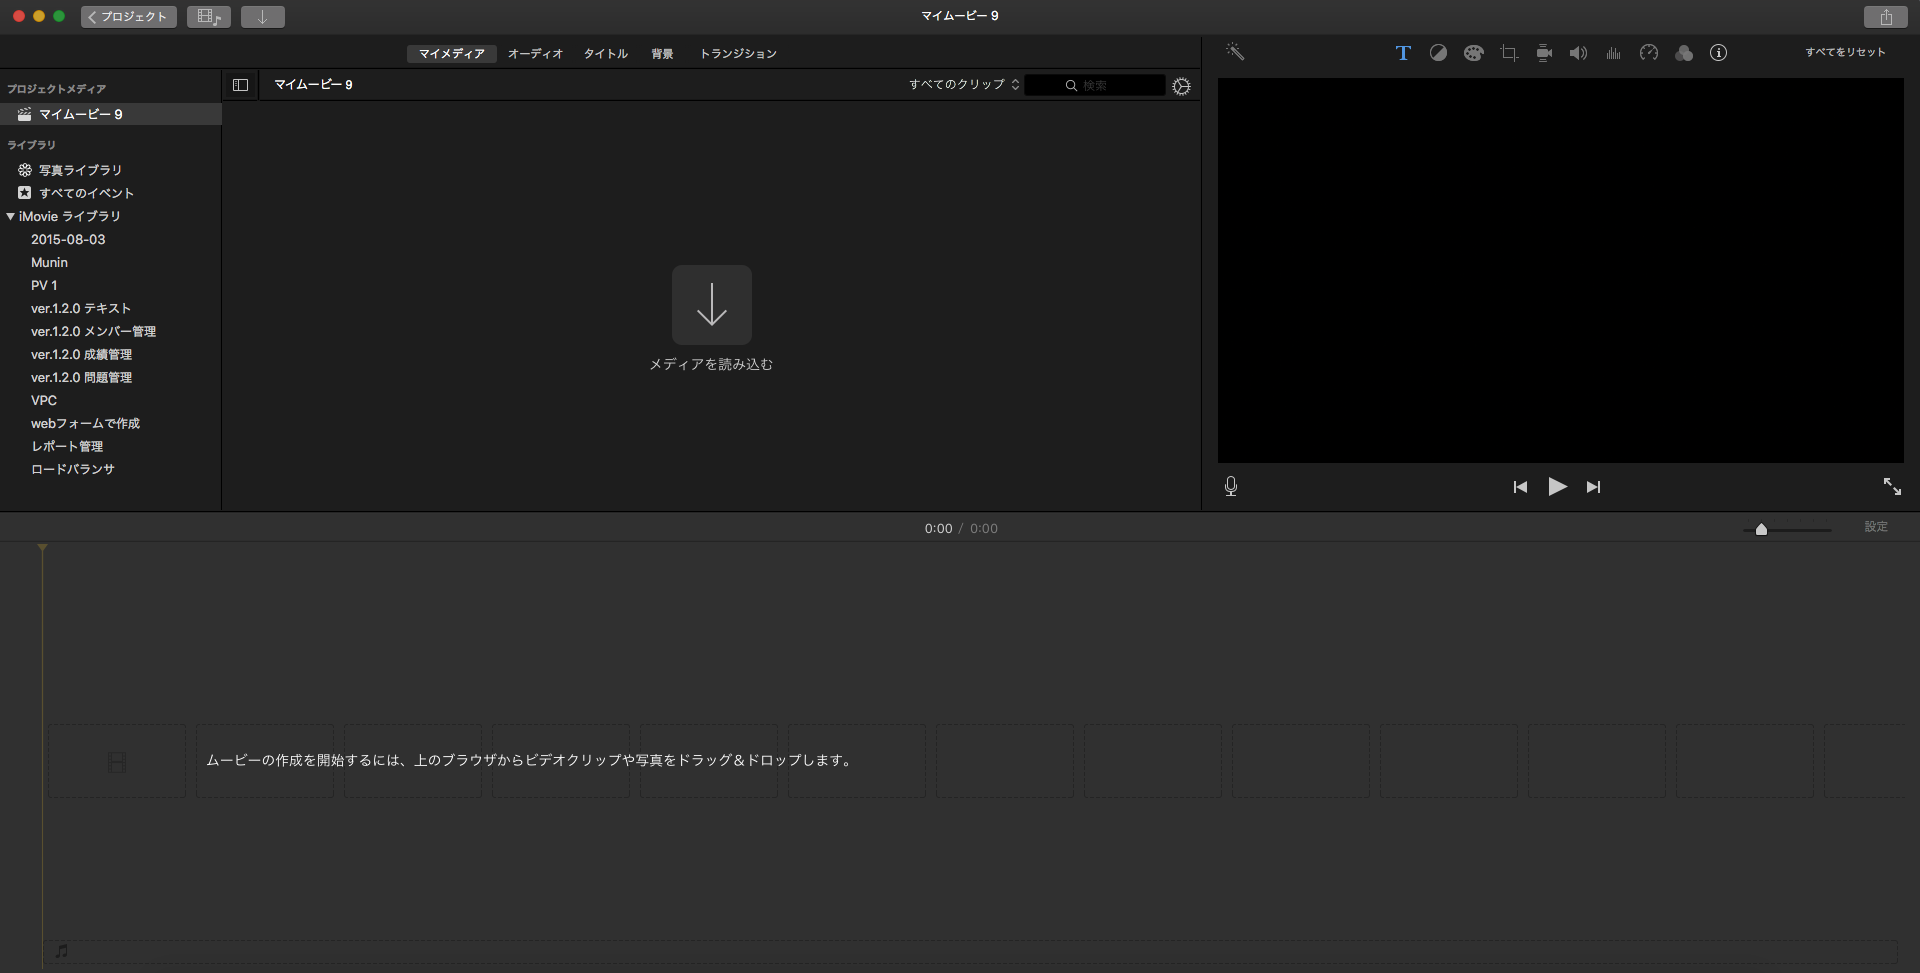Open the speed adjustment speedometer icon
Image resolution: width=1920 pixels, height=973 pixels.
point(1649,53)
